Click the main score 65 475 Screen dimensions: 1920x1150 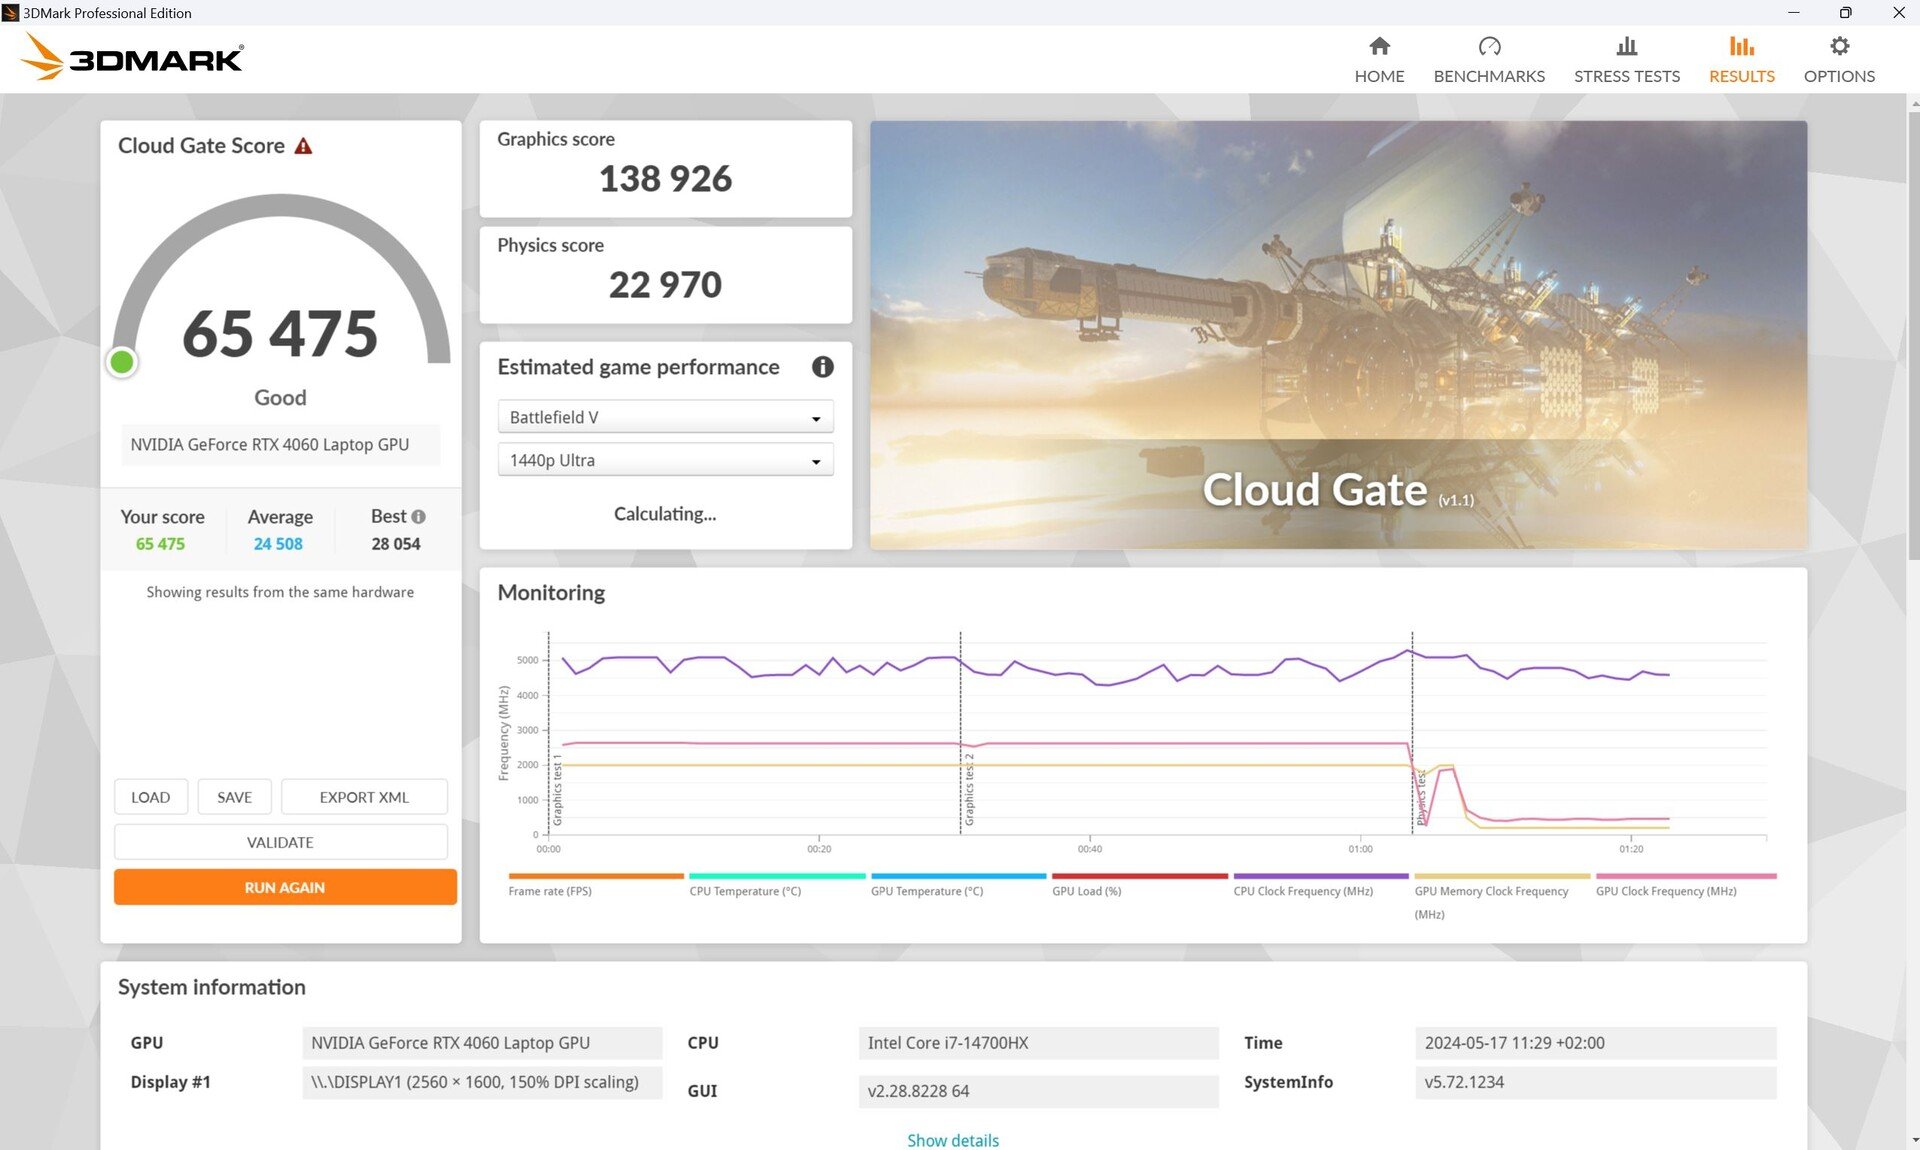pyautogui.click(x=280, y=333)
